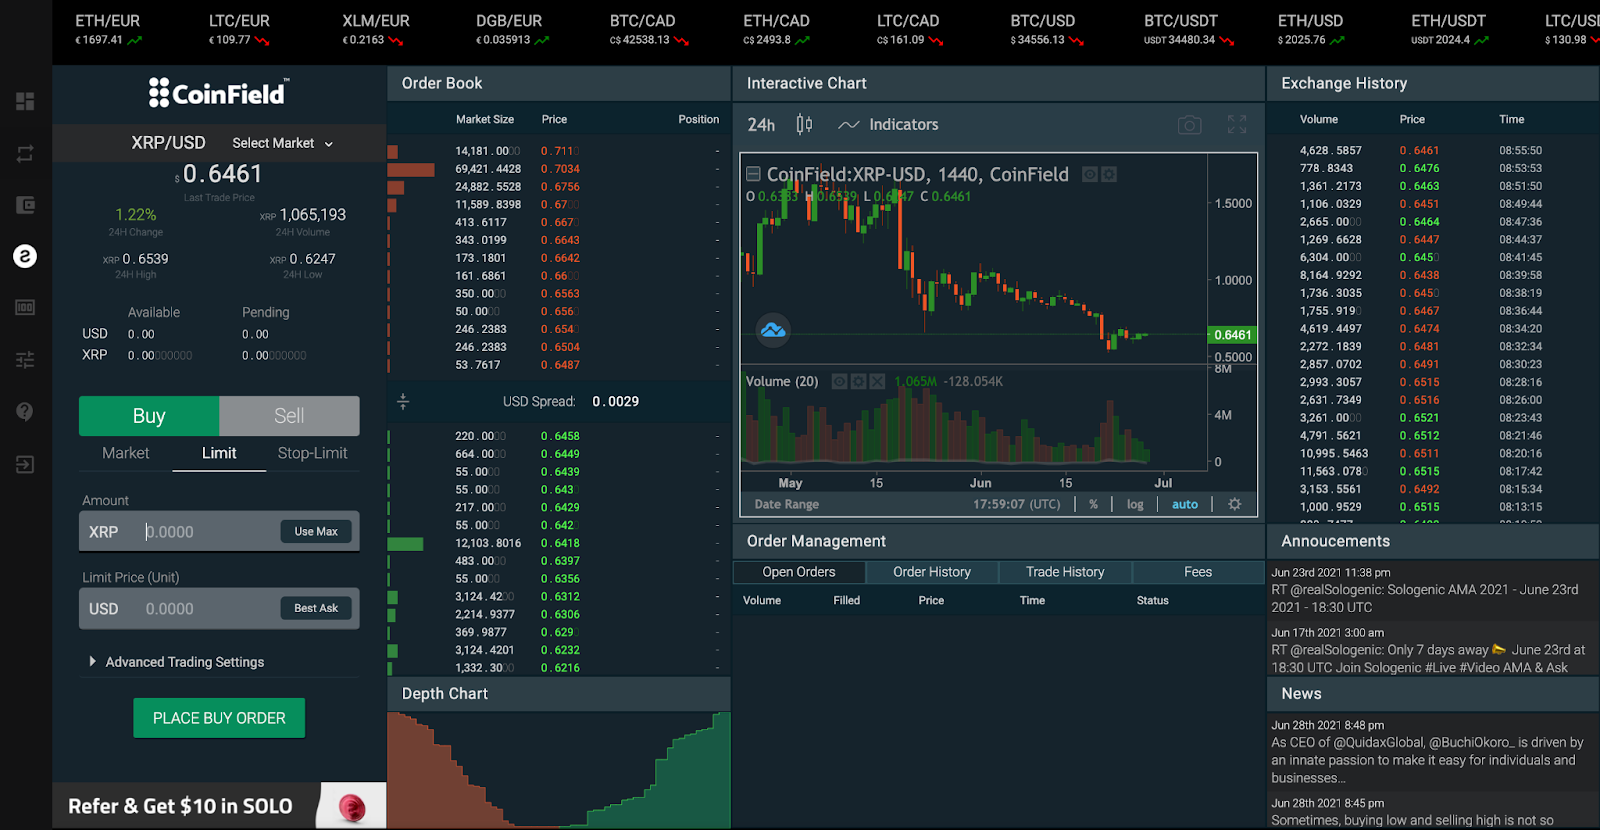
Task: Click the 0.6461 price label on chart axis
Action: pyautogui.click(x=1232, y=335)
